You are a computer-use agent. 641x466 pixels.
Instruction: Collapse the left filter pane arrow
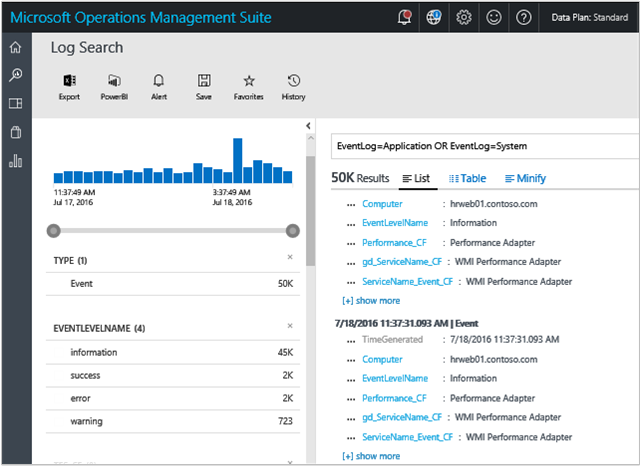tap(308, 125)
